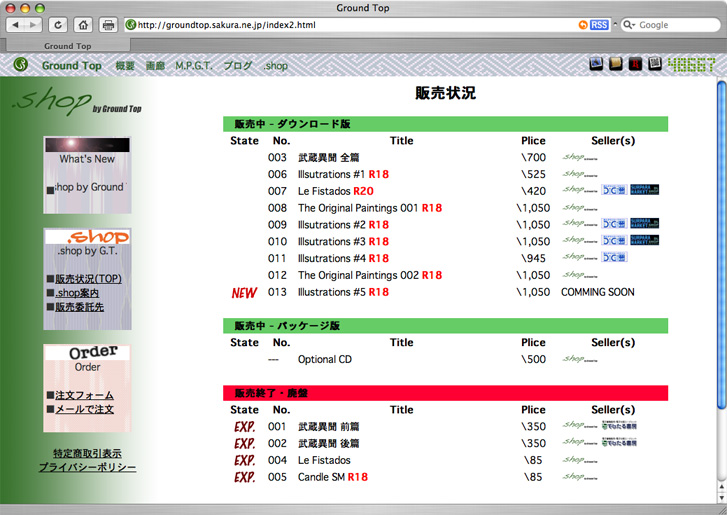Click the .shop seller icon for Optional CD
This screenshot has width=727, height=515.
(x=580, y=359)
